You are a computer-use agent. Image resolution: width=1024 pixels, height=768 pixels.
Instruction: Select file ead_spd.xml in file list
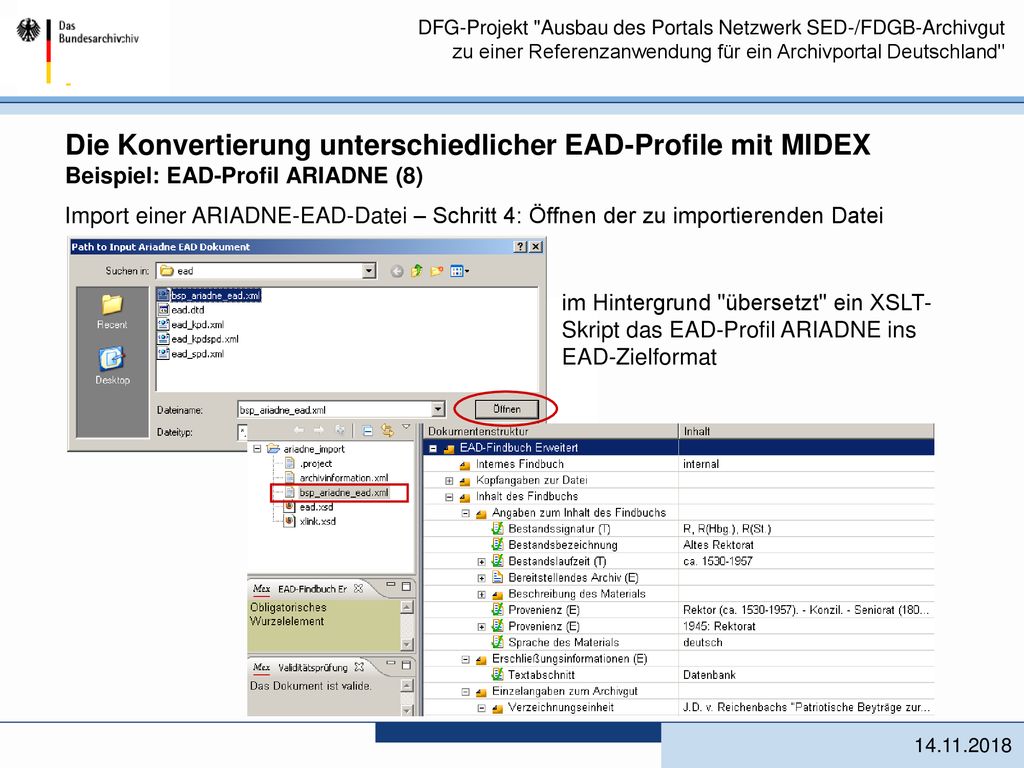(x=191, y=353)
